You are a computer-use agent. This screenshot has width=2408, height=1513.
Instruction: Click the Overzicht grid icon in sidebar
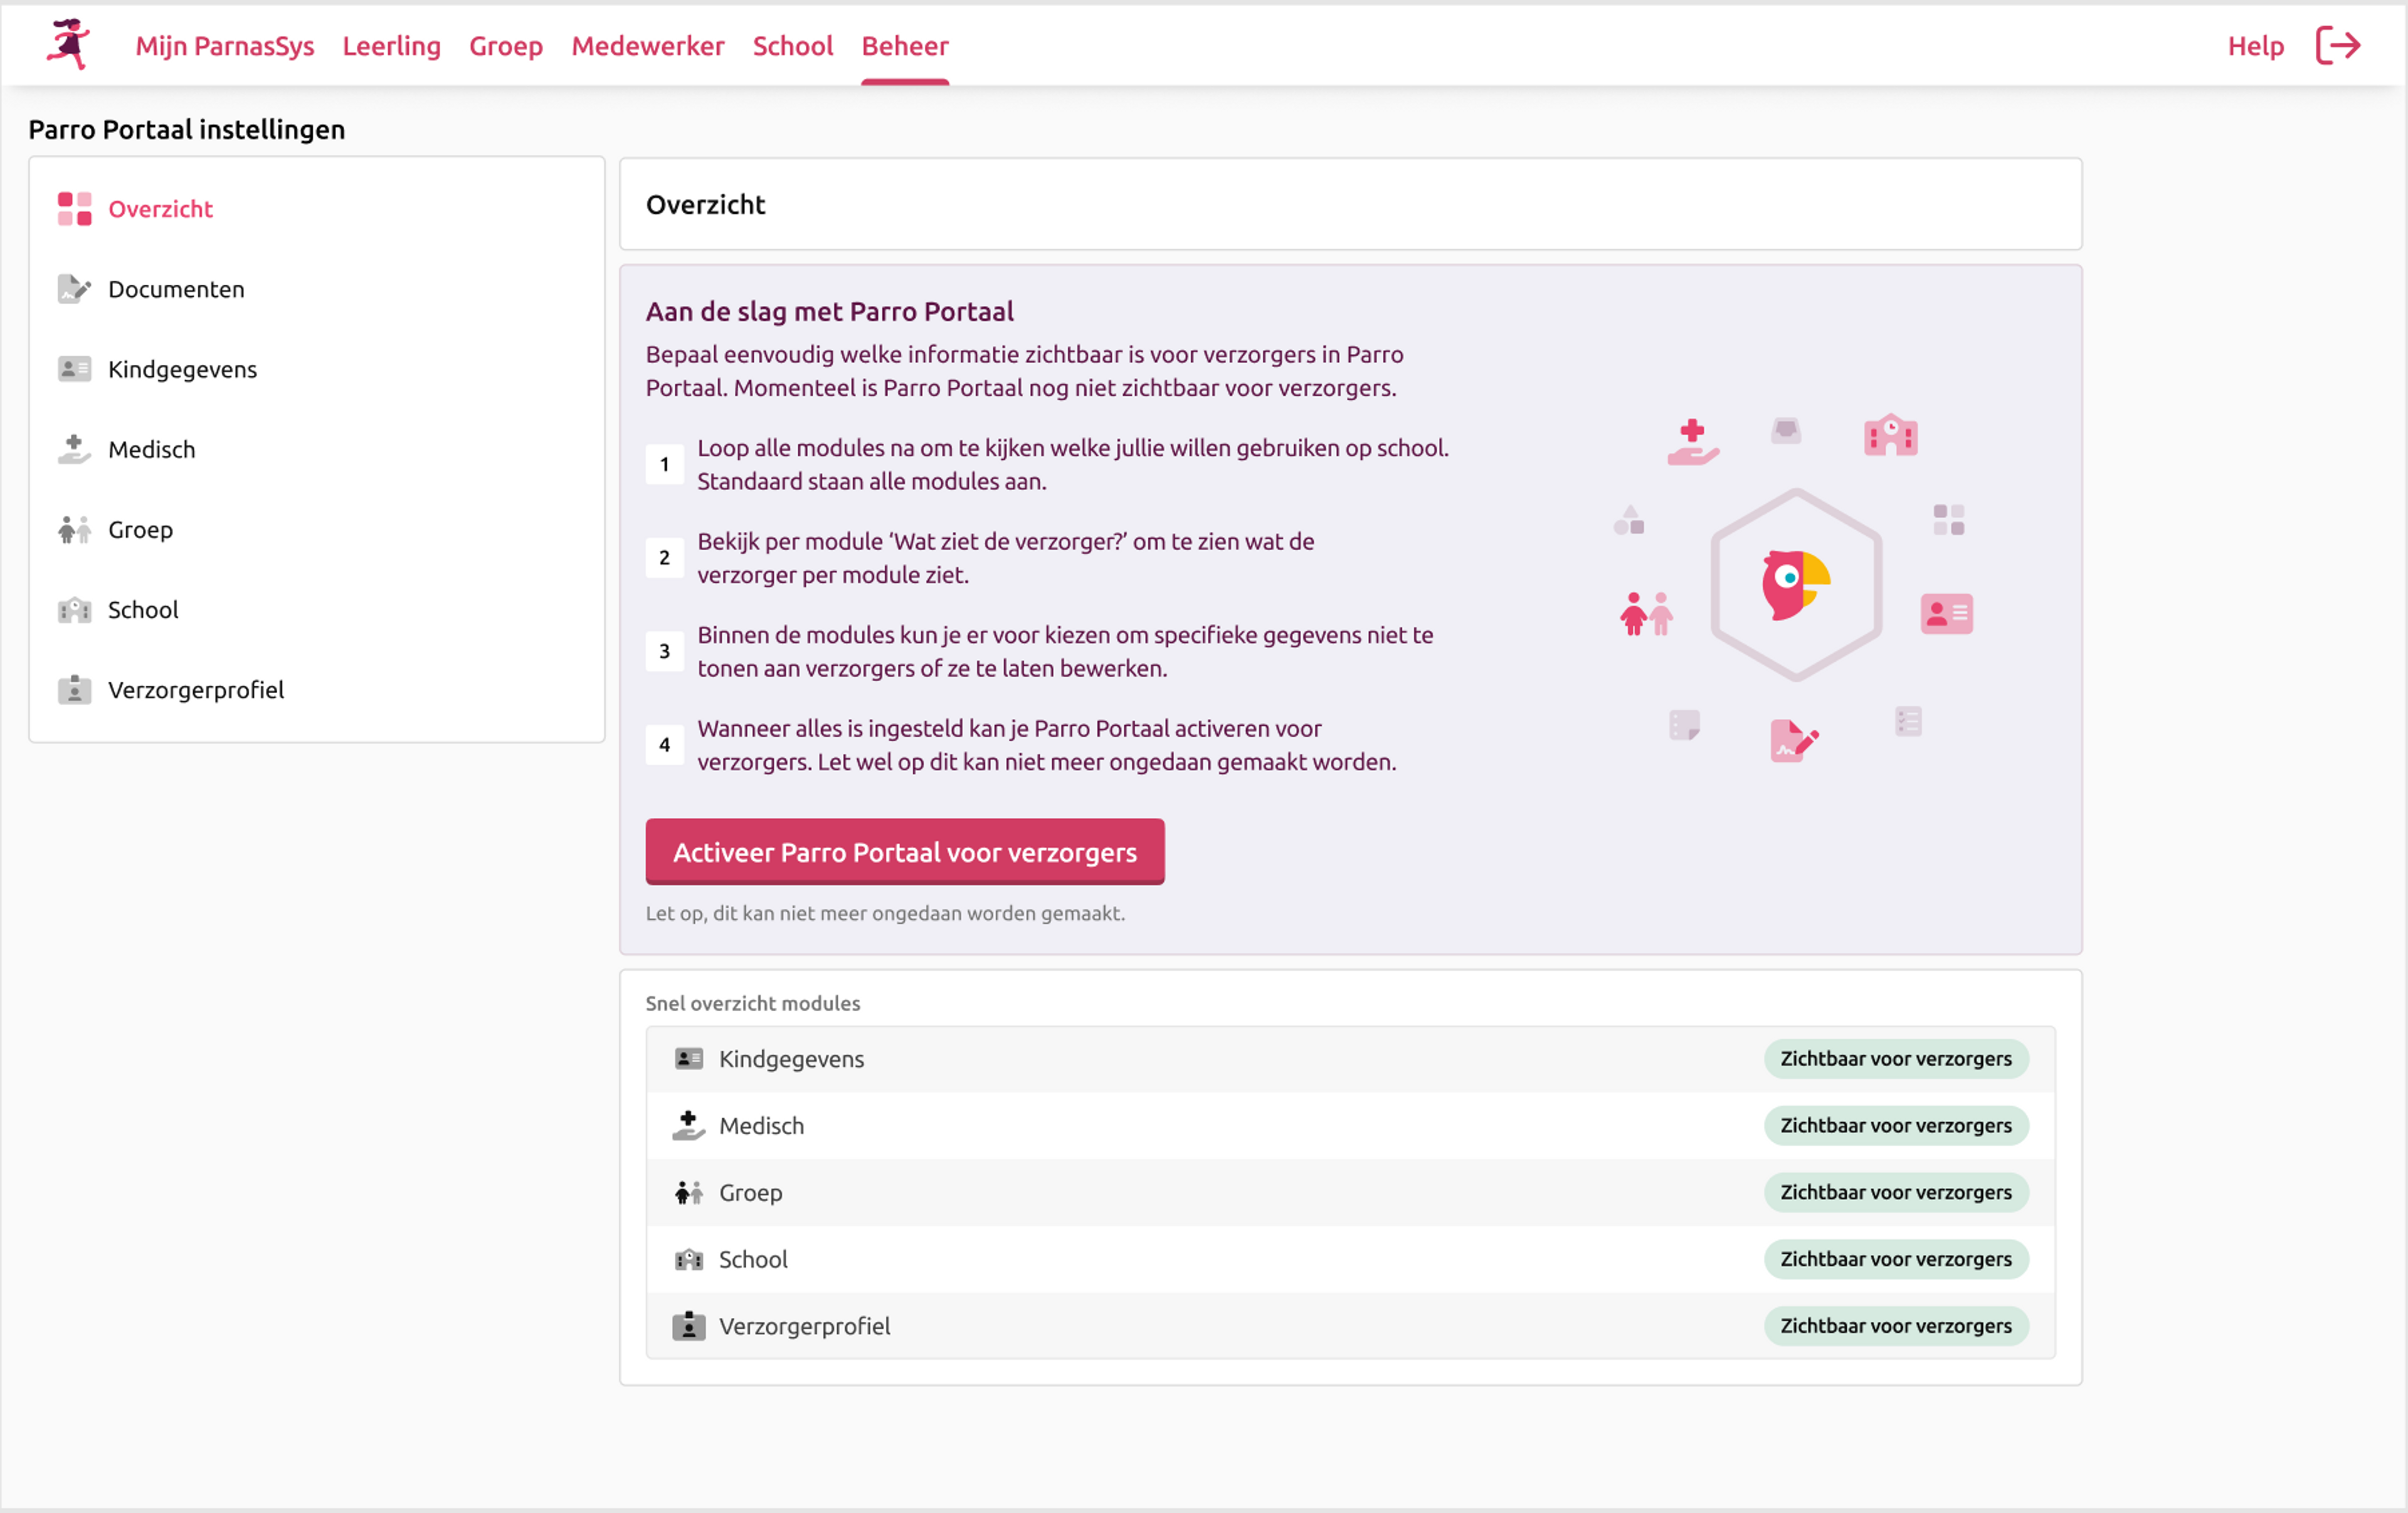(74, 209)
